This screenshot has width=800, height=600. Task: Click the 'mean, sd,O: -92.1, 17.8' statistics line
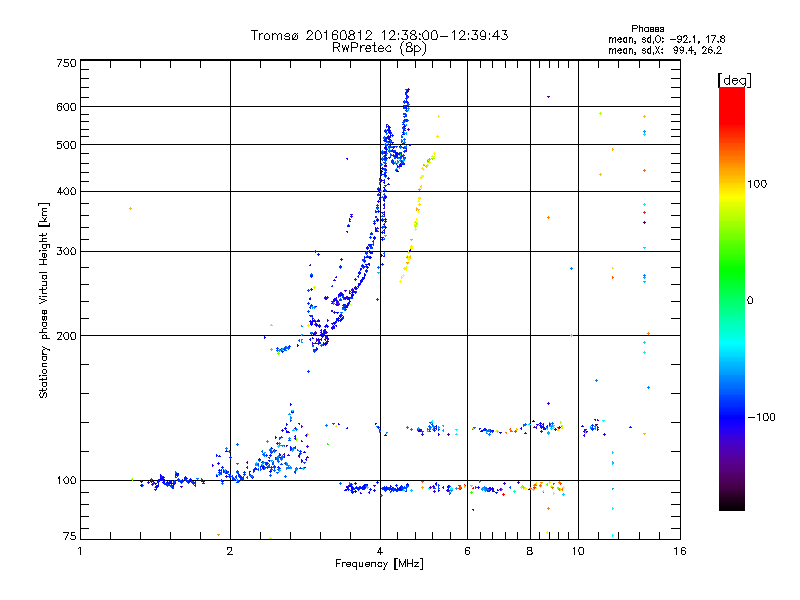[x=666, y=39]
